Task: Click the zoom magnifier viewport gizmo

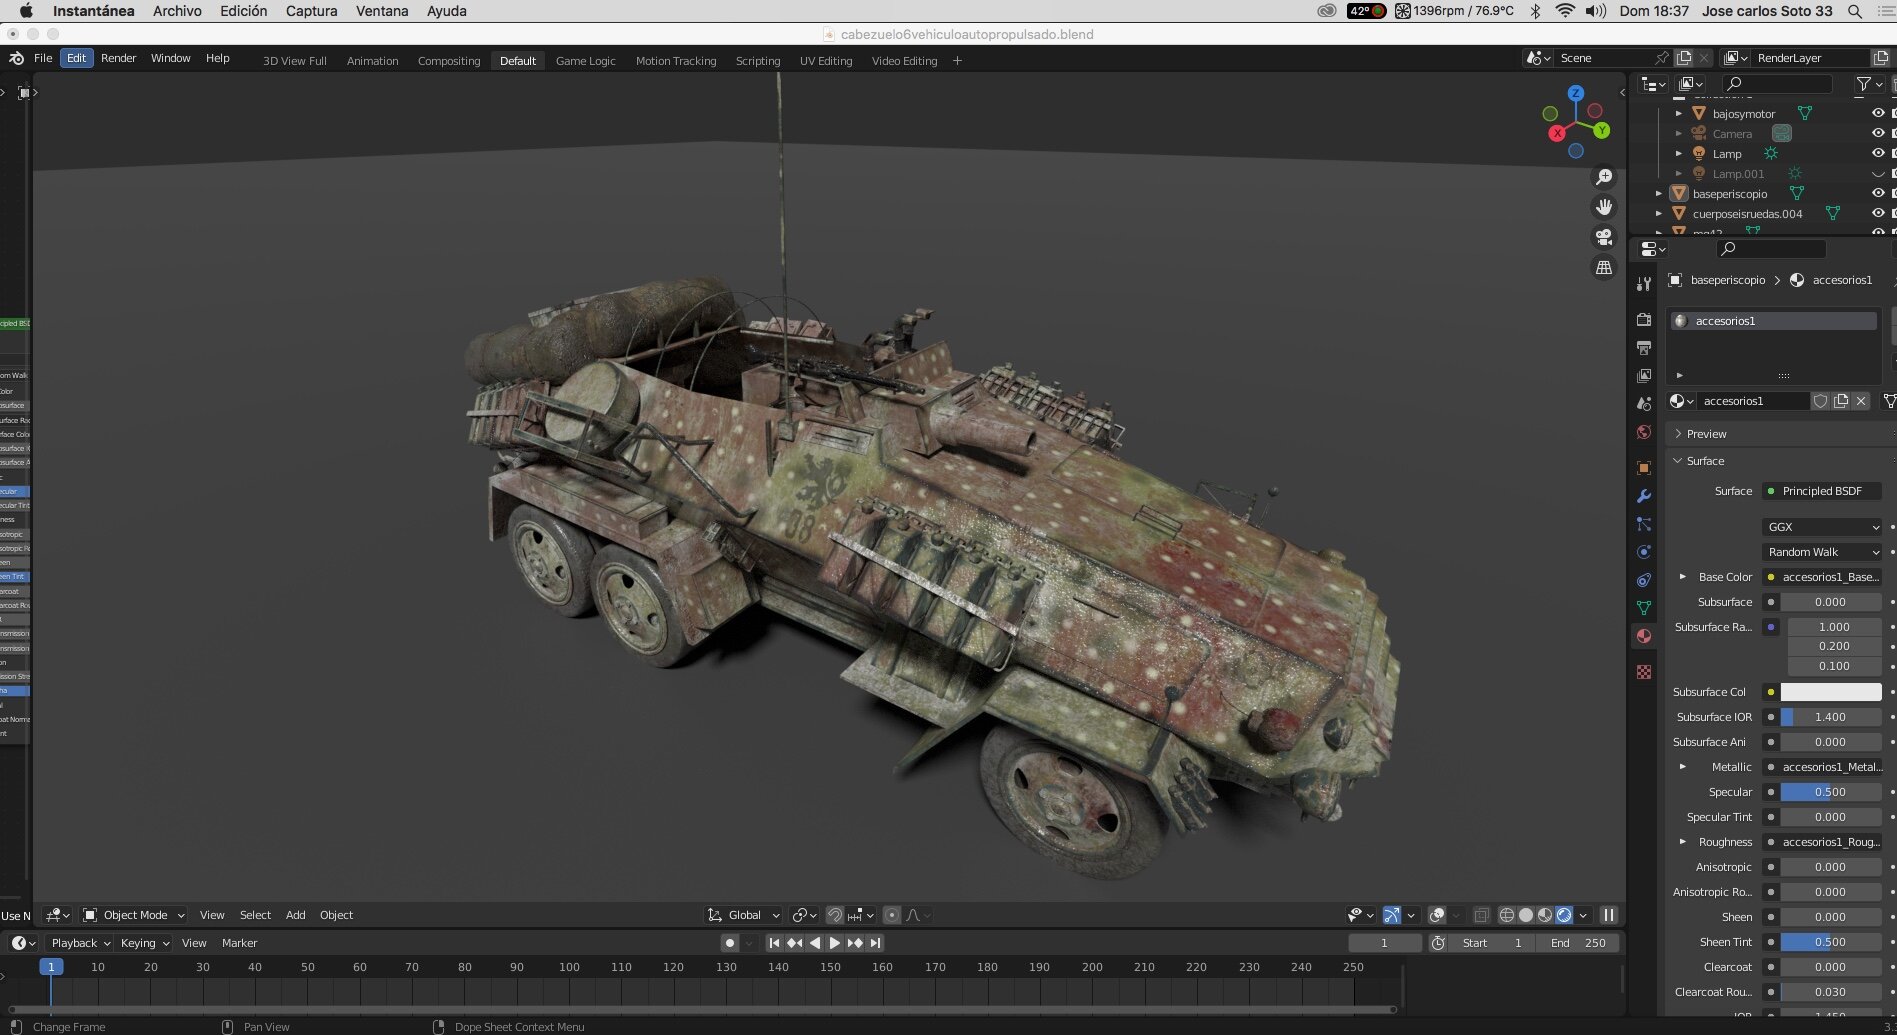Action: tap(1604, 177)
